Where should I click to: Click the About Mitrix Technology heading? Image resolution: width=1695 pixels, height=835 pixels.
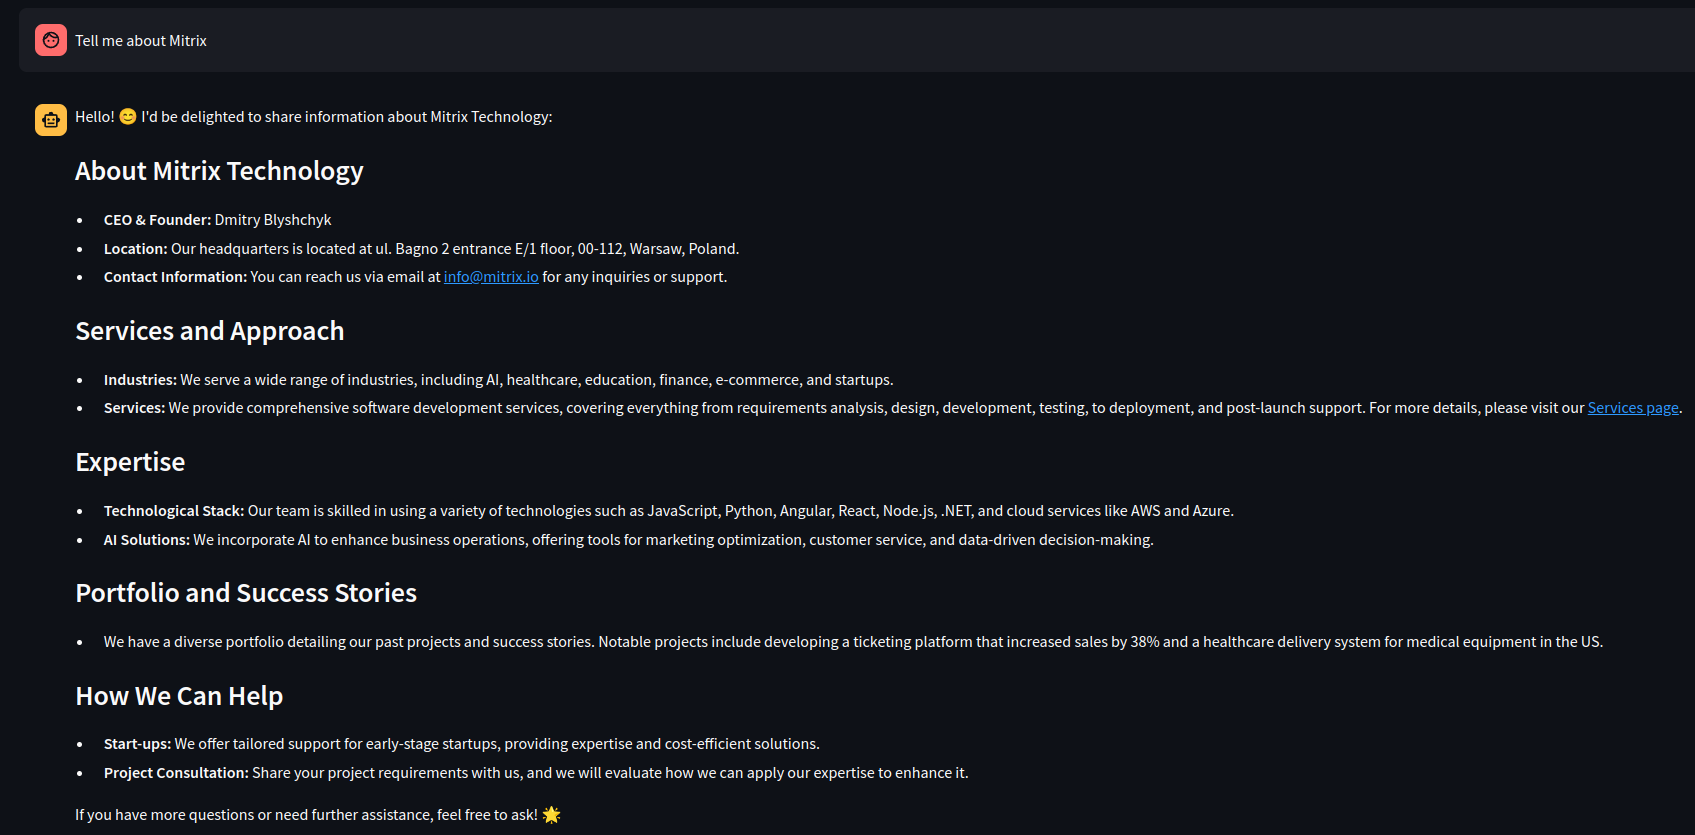(x=219, y=171)
